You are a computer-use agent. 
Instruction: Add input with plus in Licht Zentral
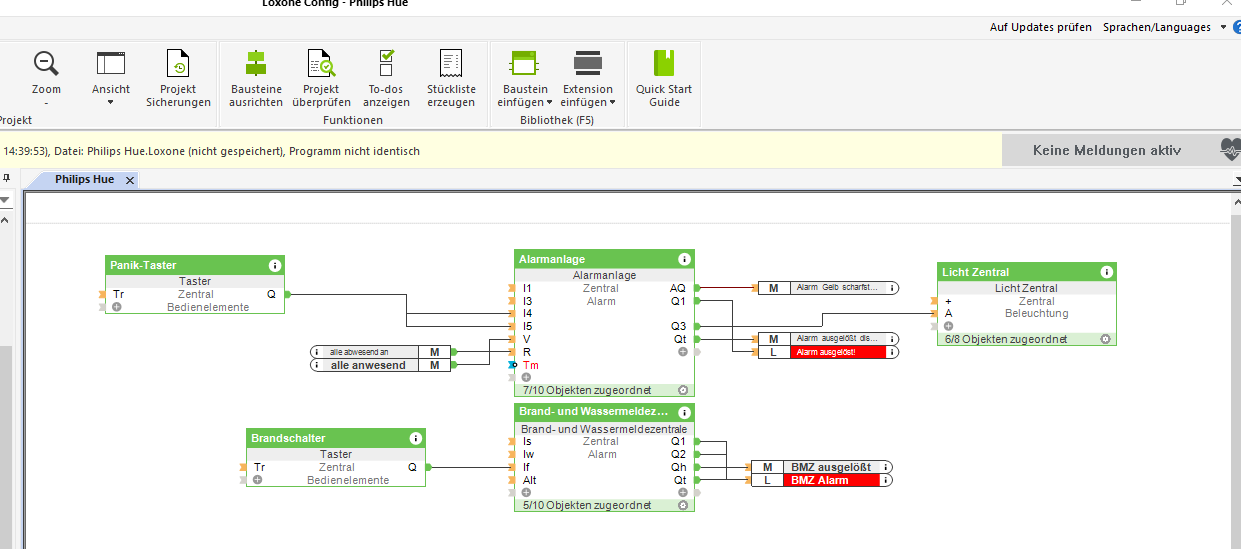(948, 326)
